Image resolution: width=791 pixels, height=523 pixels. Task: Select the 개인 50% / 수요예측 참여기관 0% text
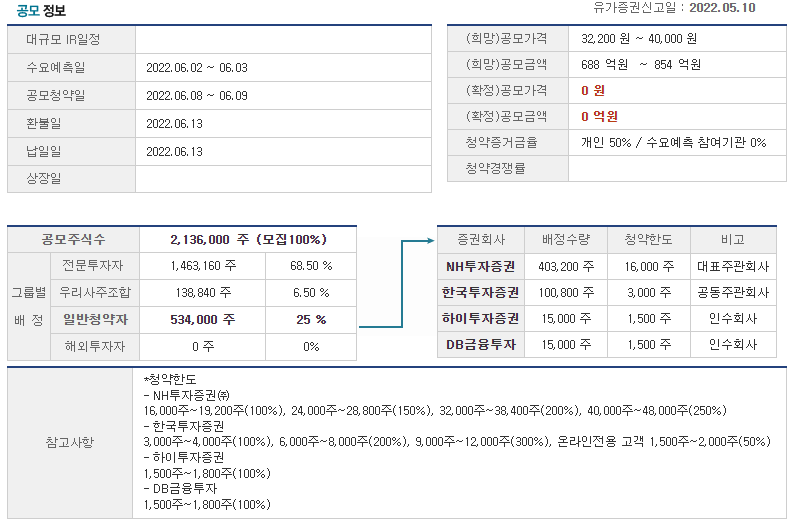(x=673, y=142)
